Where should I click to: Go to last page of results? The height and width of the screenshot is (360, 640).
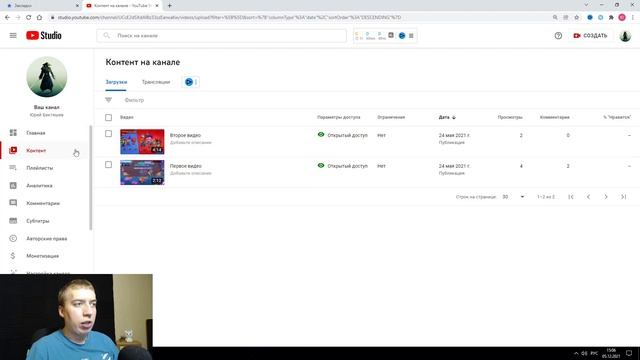point(623,197)
